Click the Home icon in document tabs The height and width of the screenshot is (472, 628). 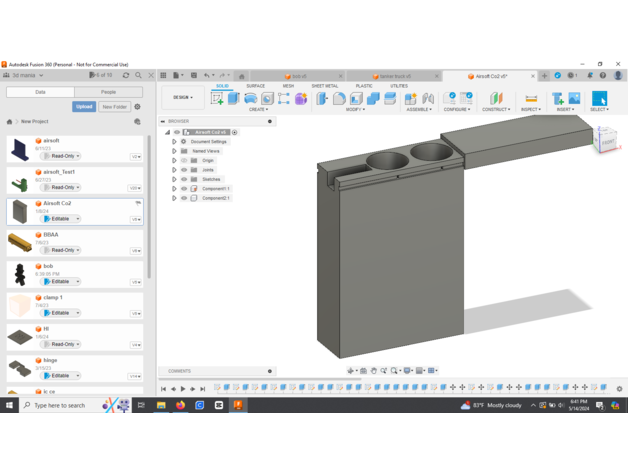coord(241,76)
